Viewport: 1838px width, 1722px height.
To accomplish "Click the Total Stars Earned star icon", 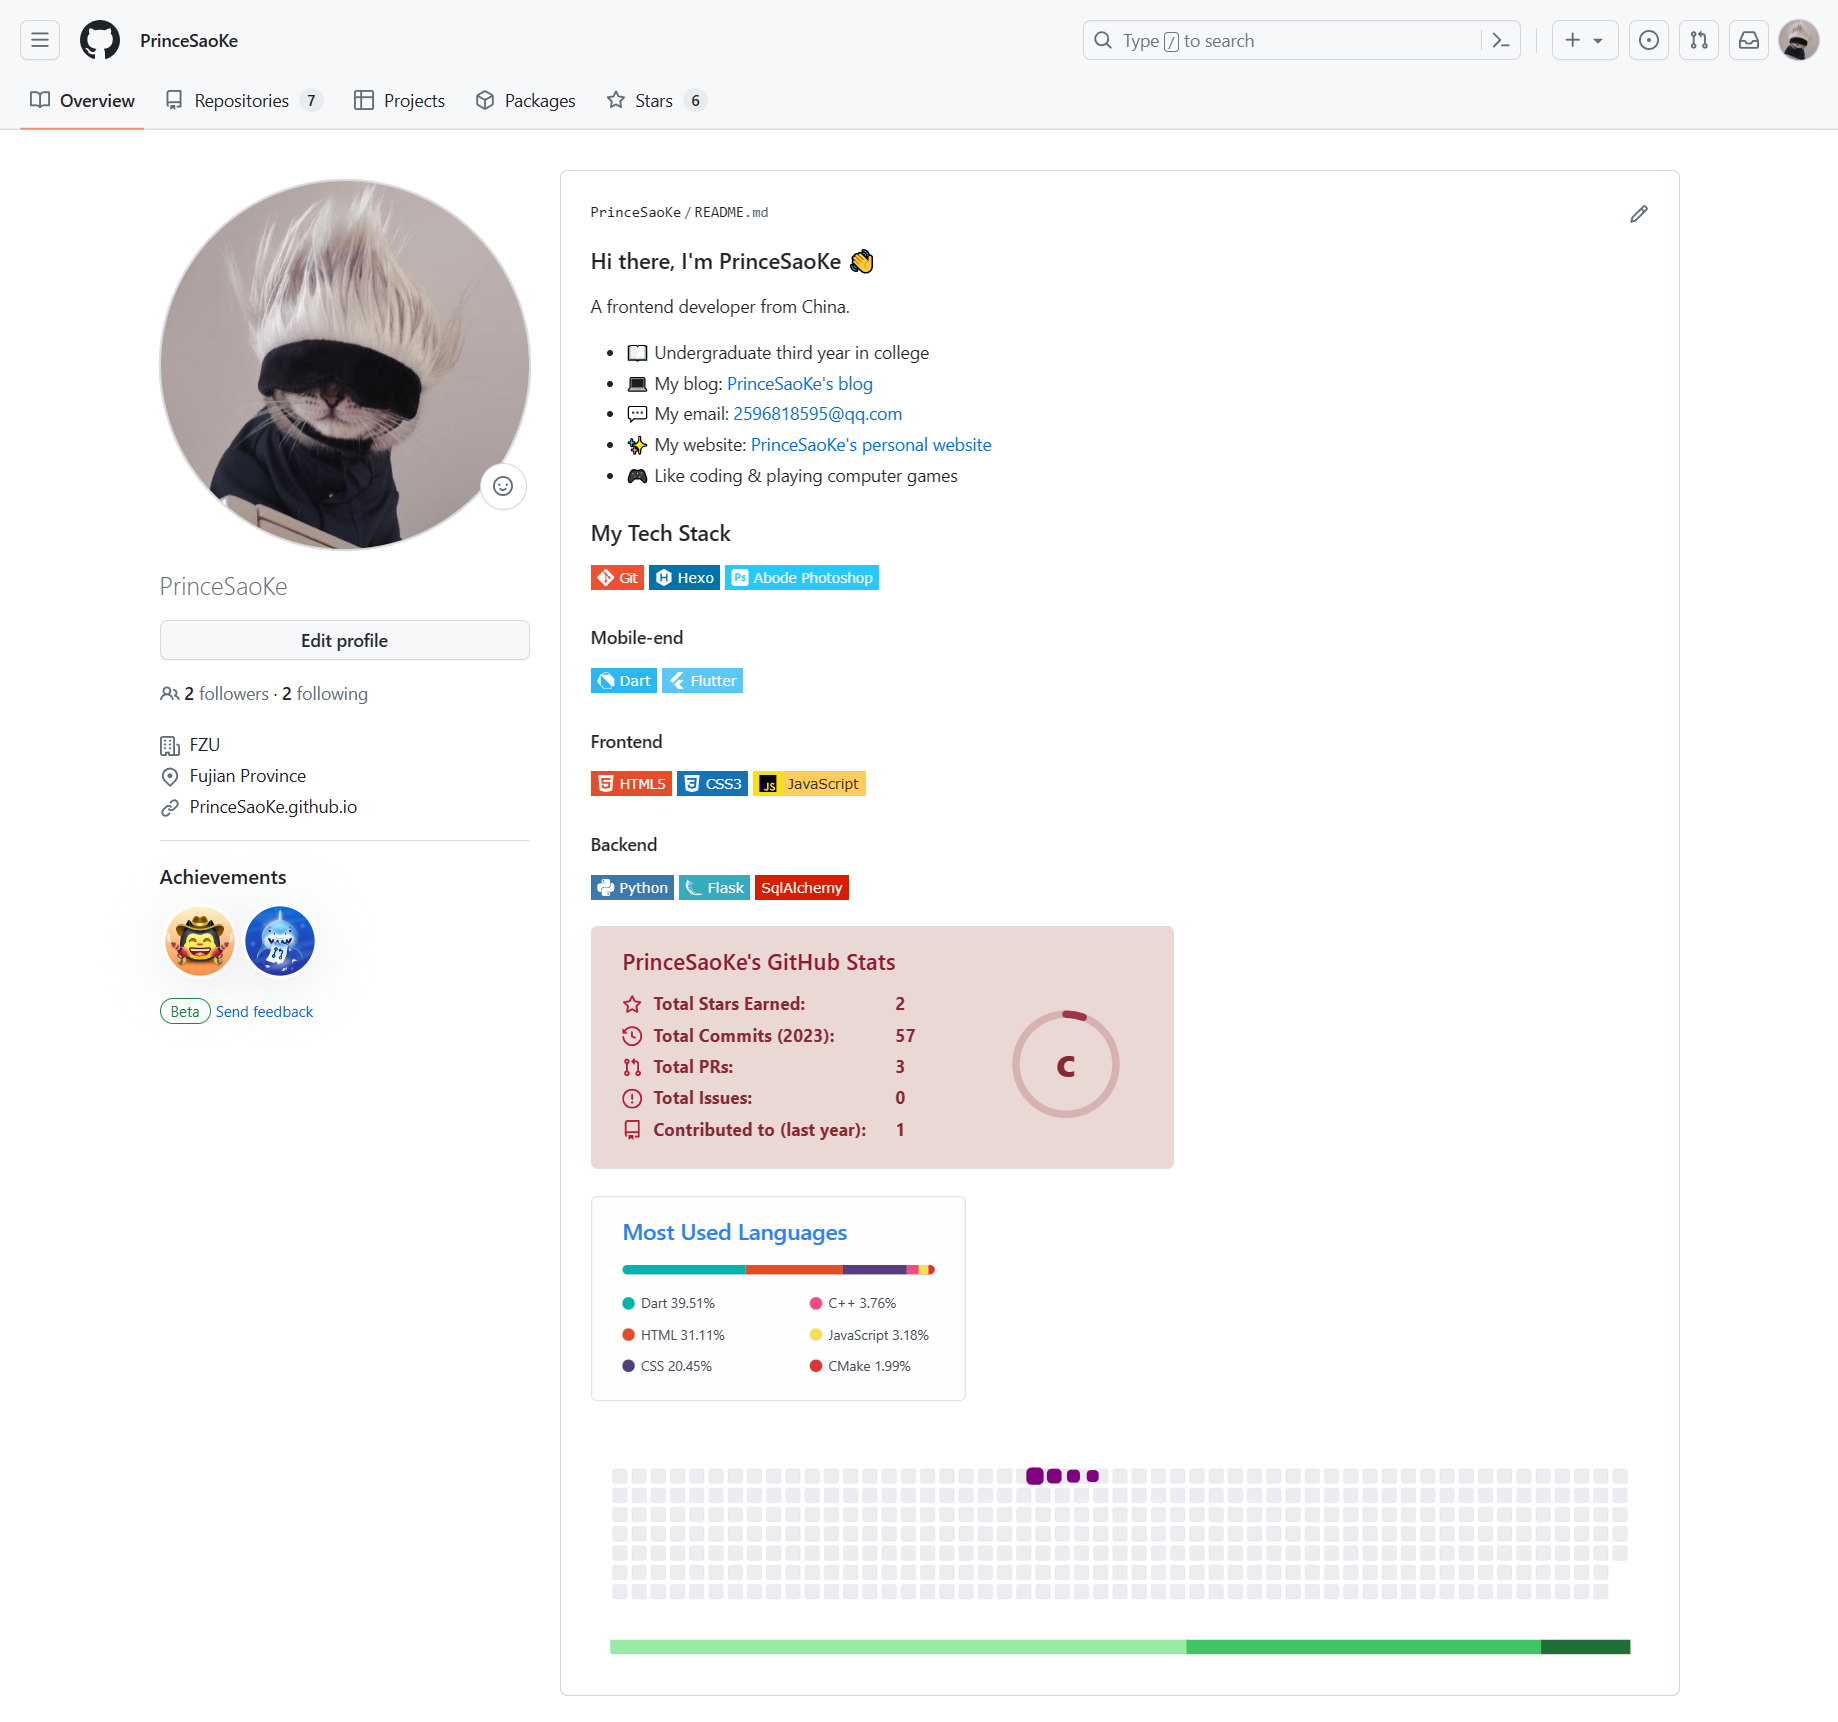I will (x=632, y=1003).
